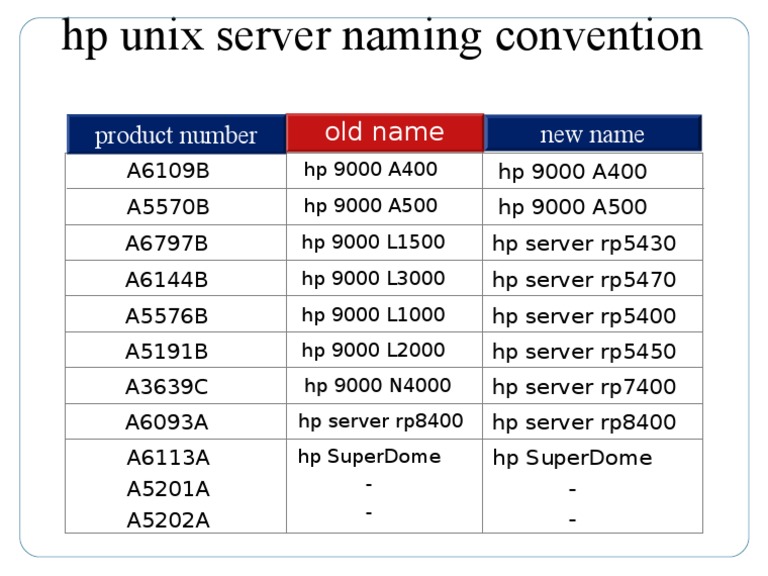The height and width of the screenshot is (576, 768).
Task: Click old name 'hp 9000 L3000'
Action: [x=373, y=278]
